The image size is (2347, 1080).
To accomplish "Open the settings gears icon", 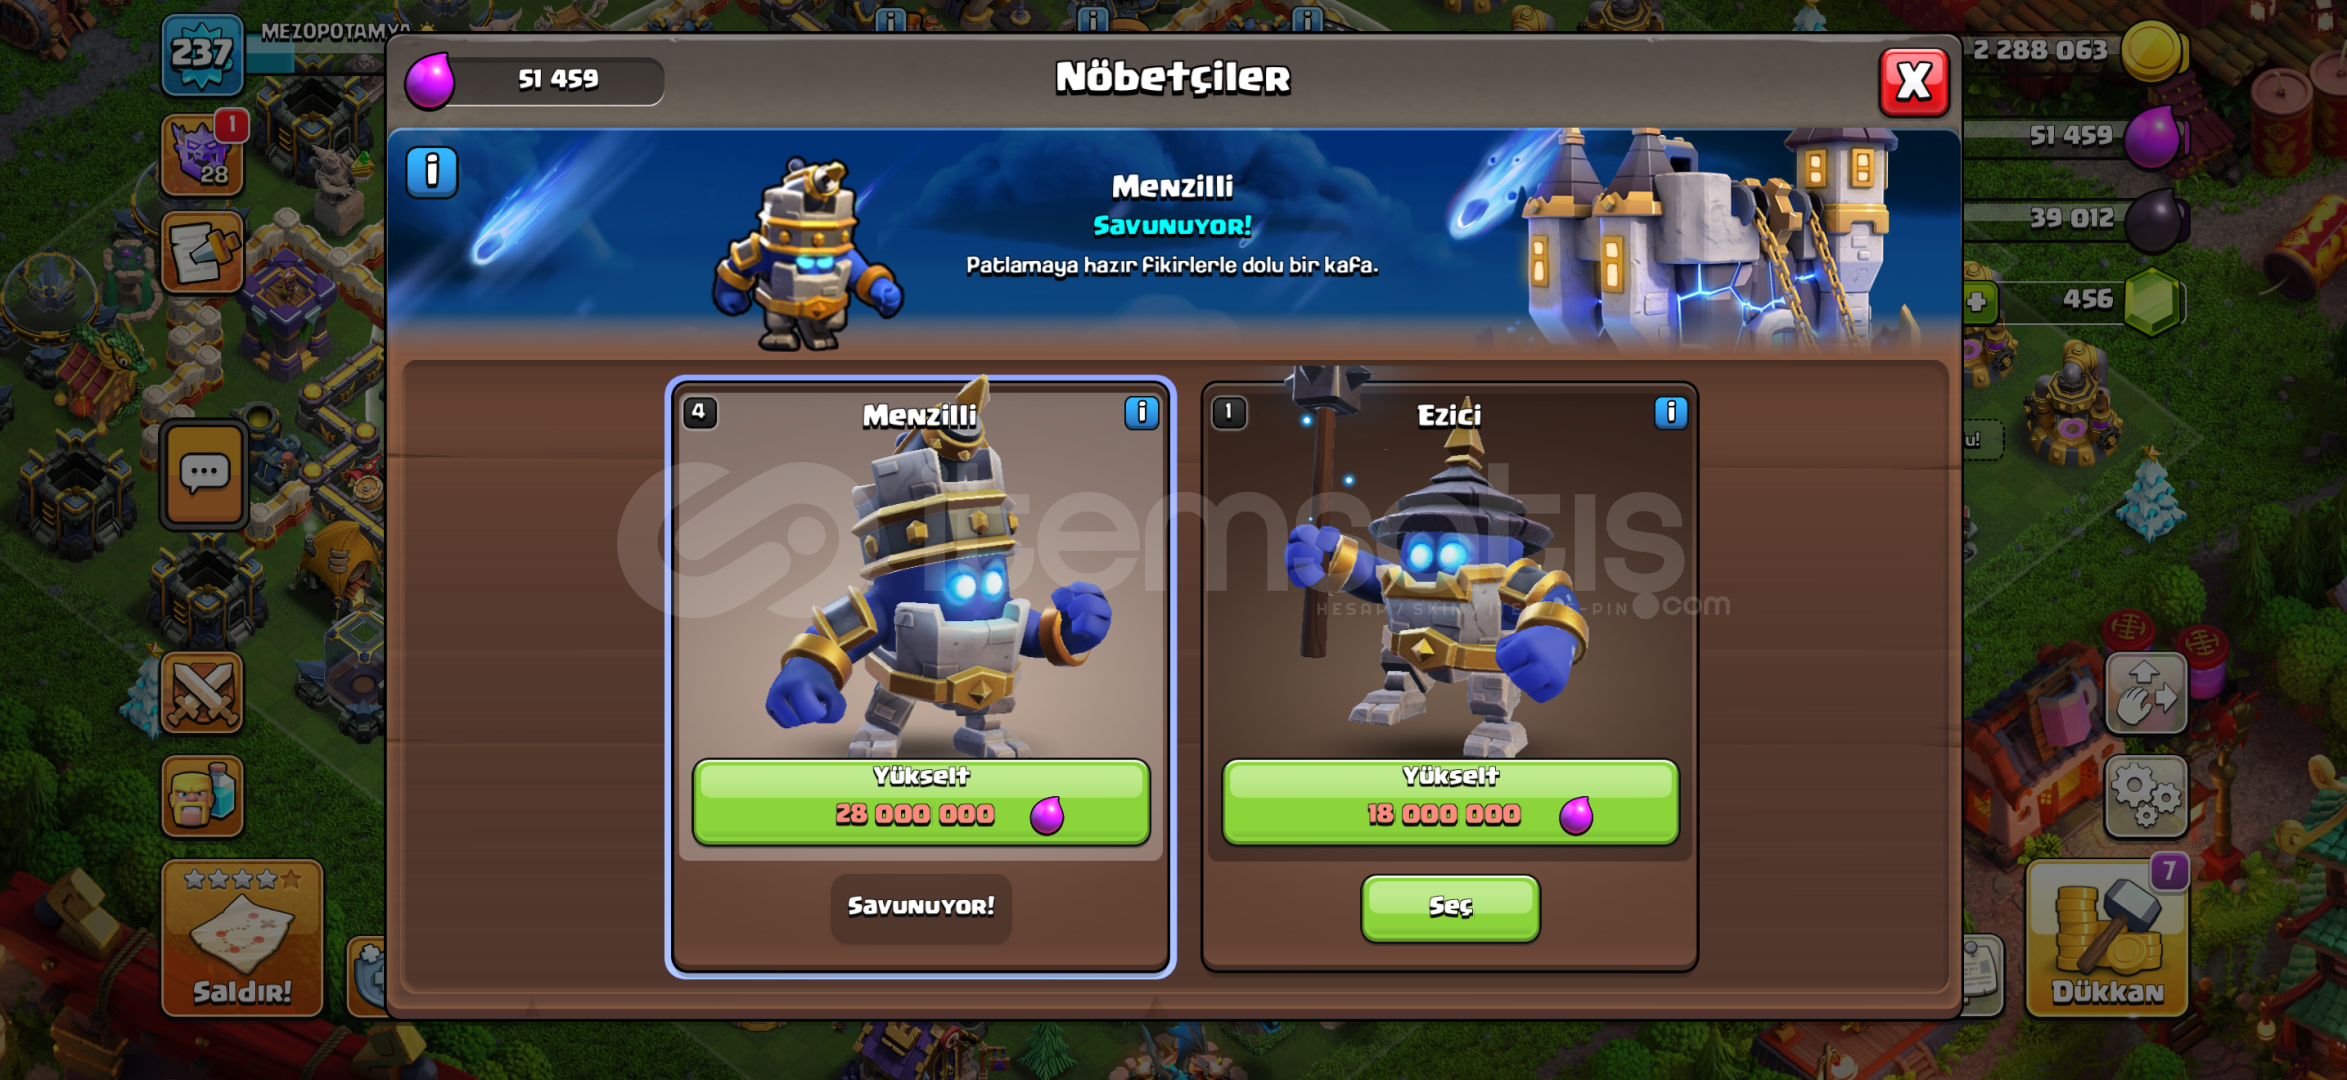I will click(2146, 797).
